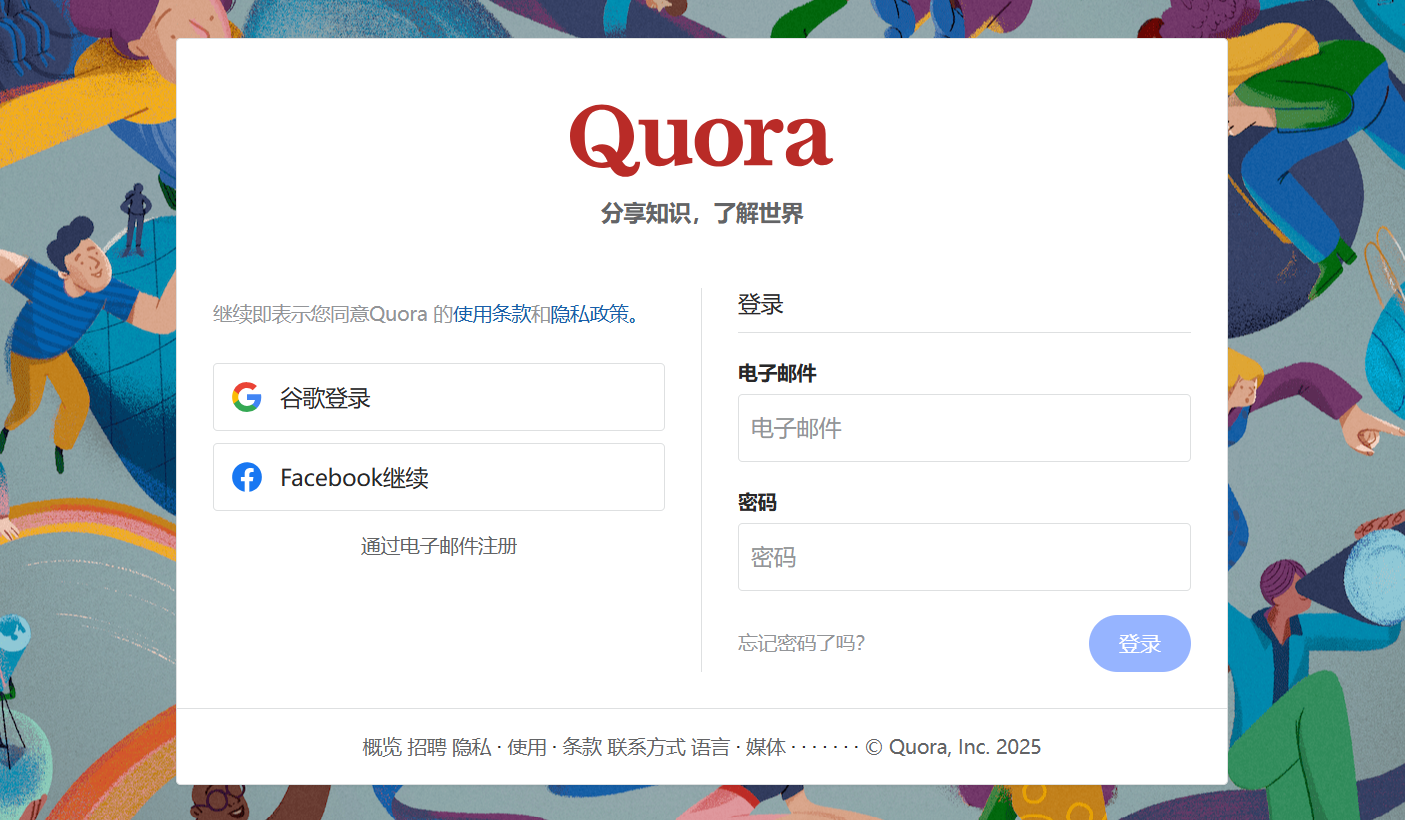
Task: Open the 概览 footer link
Action: click(382, 747)
